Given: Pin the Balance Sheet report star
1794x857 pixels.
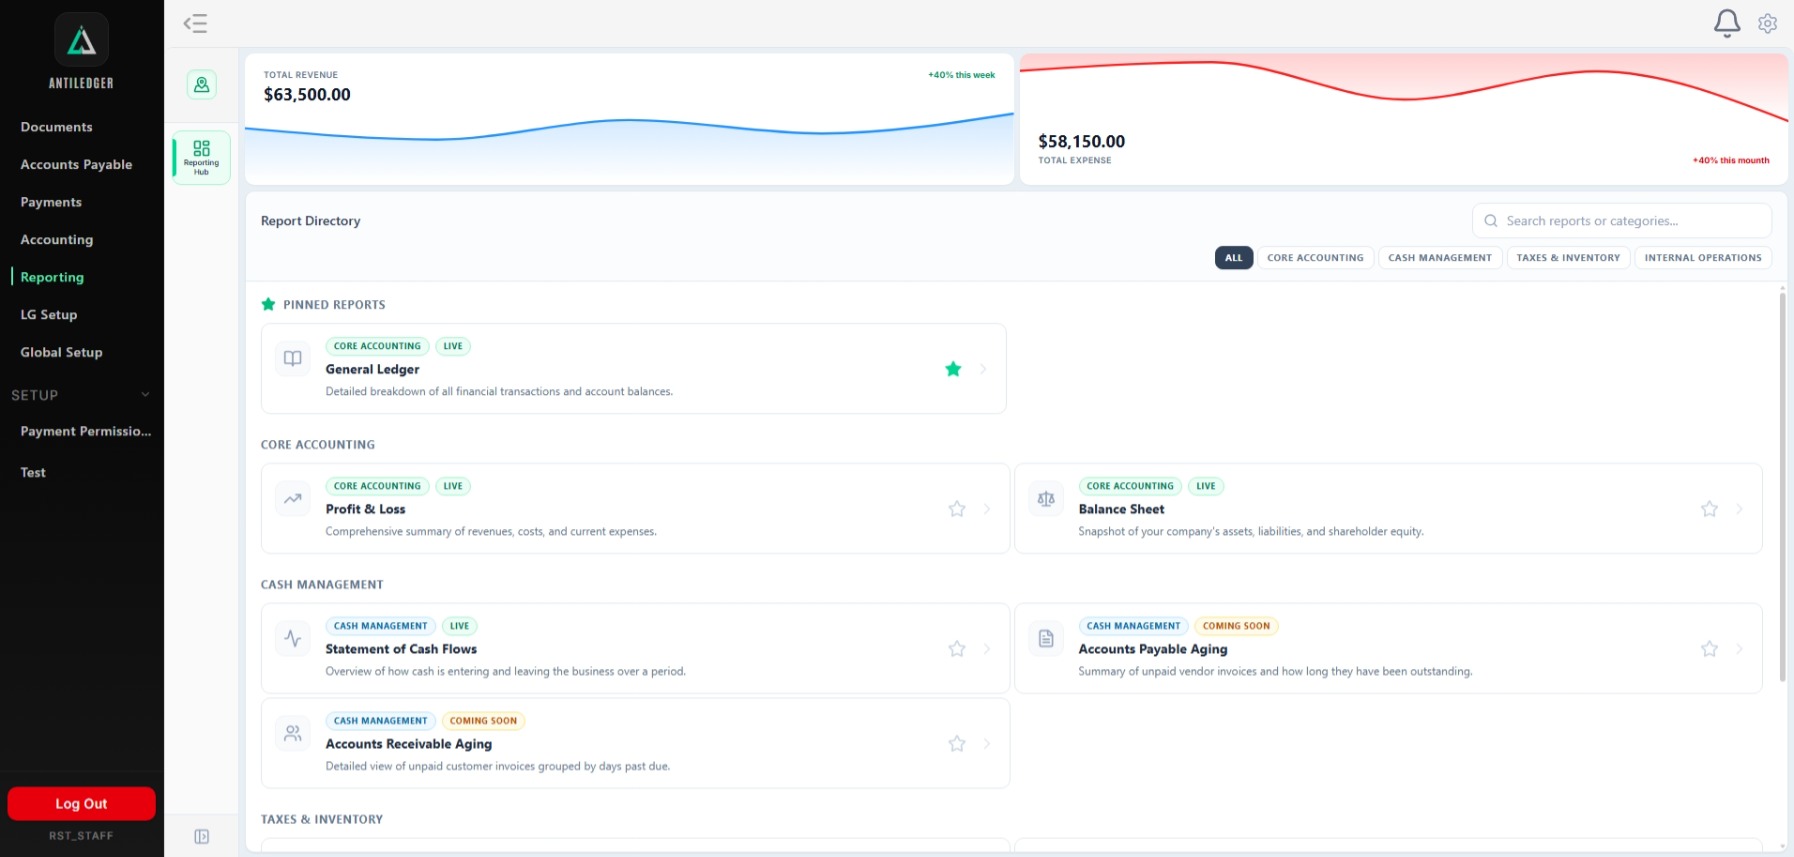Looking at the screenshot, I should point(1710,509).
